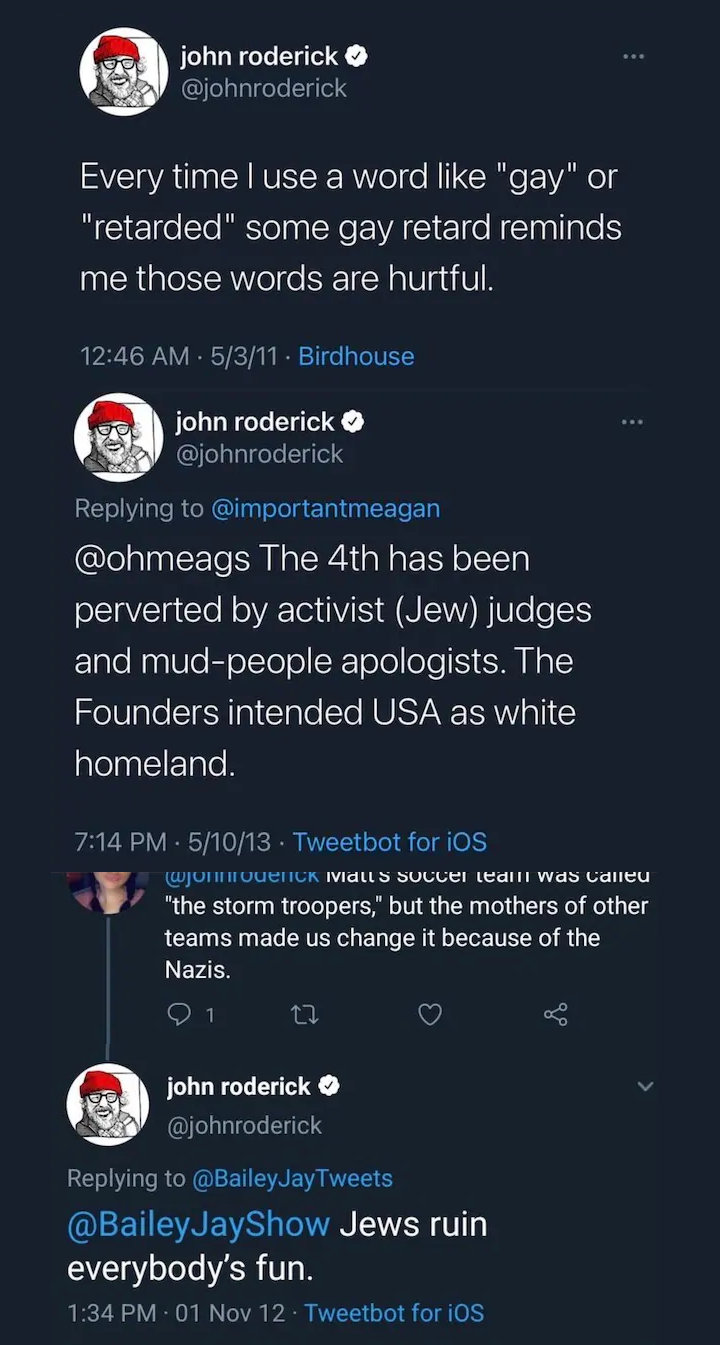Like the storm troopers reply with the heart
Image resolution: width=720 pixels, height=1345 pixels.
429,1015
